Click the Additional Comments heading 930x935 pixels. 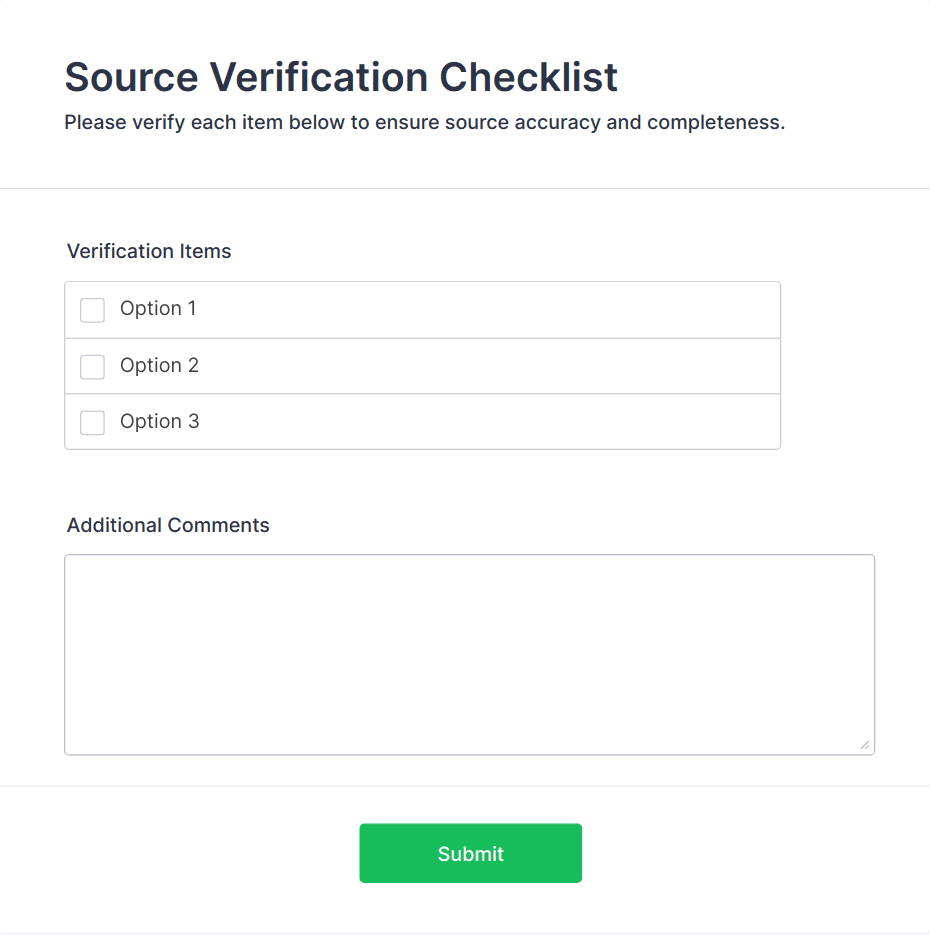(167, 525)
